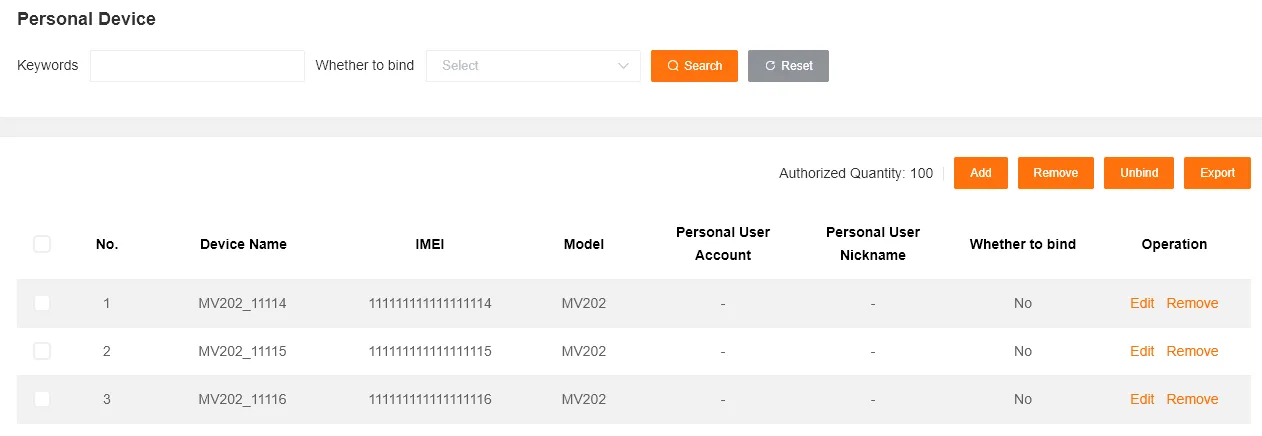Tick the checkbox for device MV202_11116
Screen dimensions: 1262x436
[x=42, y=399]
